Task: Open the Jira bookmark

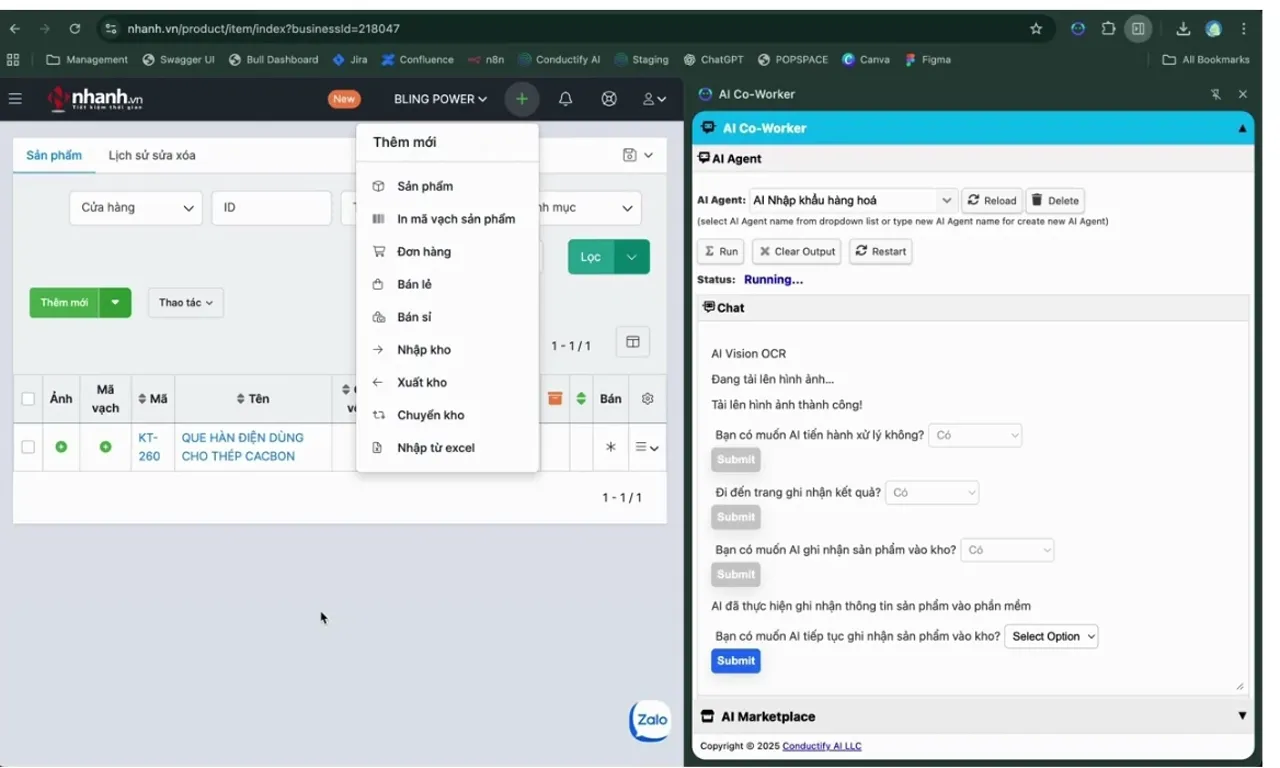Action: click(x=350, y=60)
